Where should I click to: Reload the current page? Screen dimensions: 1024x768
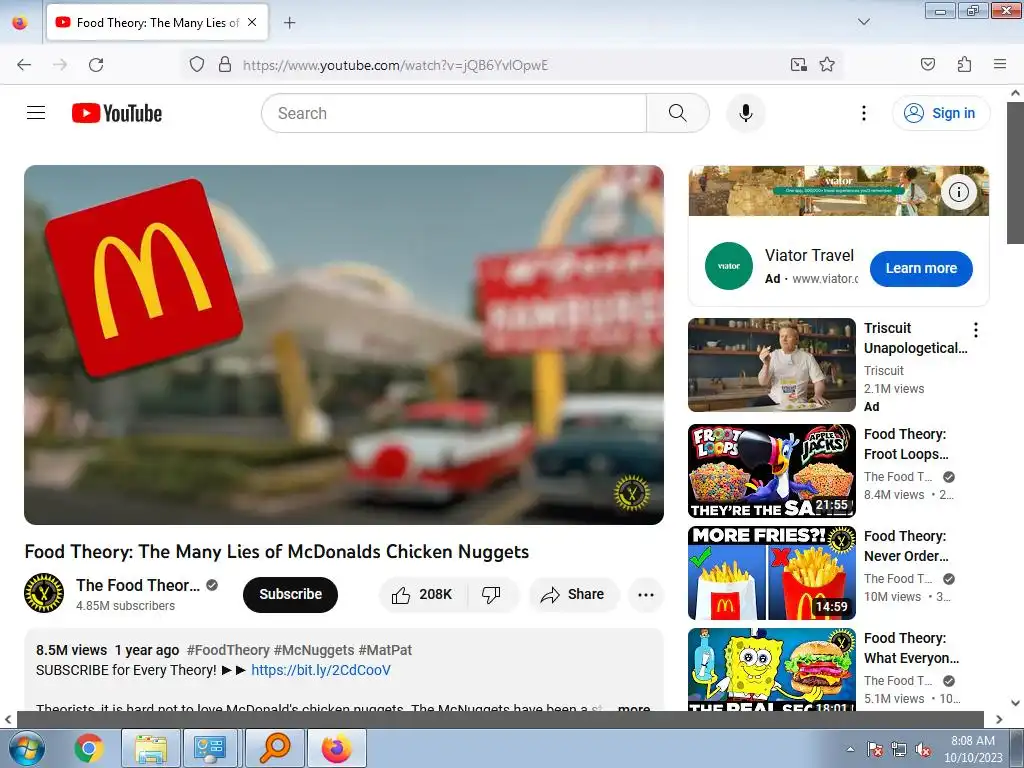coord(96,65)
